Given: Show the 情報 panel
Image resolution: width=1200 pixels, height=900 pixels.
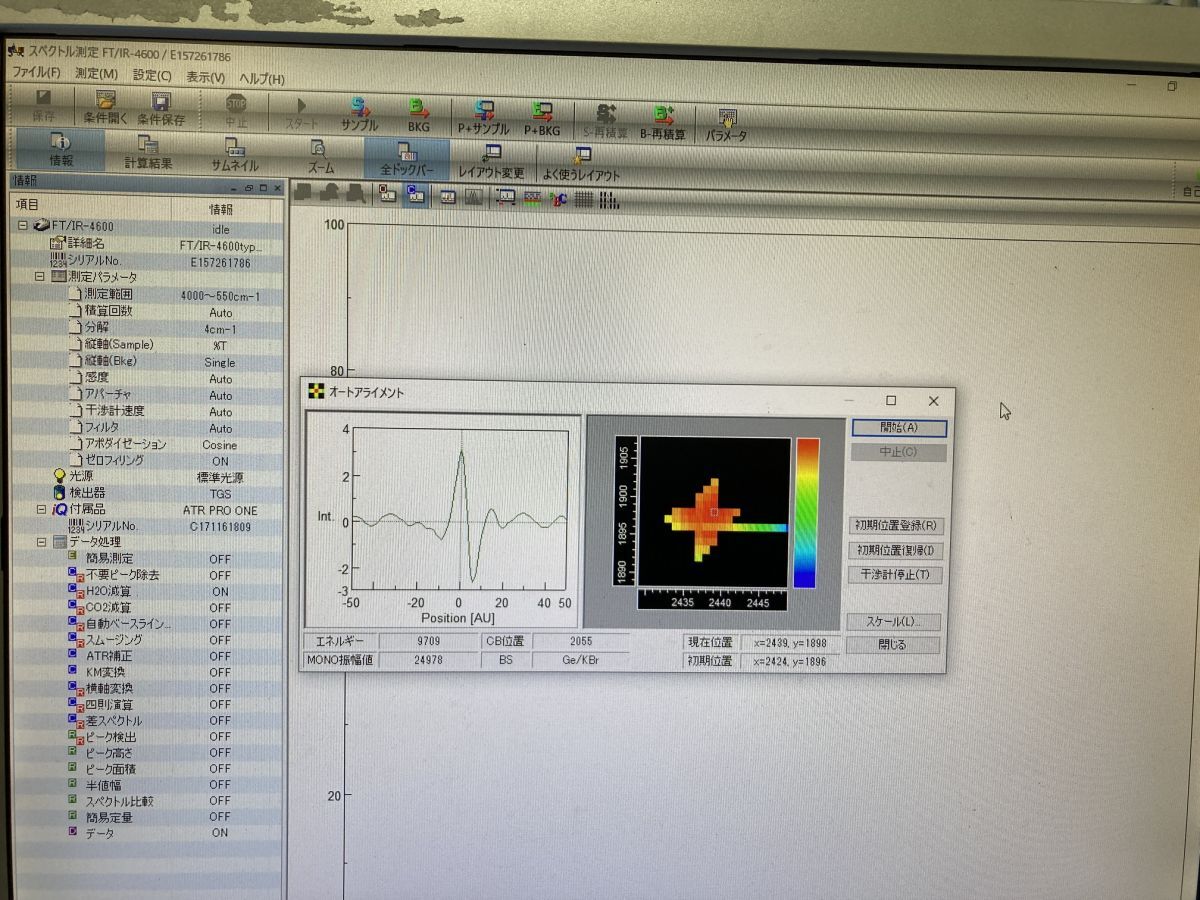Looking at the screenshot, I should pyautogui.click(x=61, y=150).
